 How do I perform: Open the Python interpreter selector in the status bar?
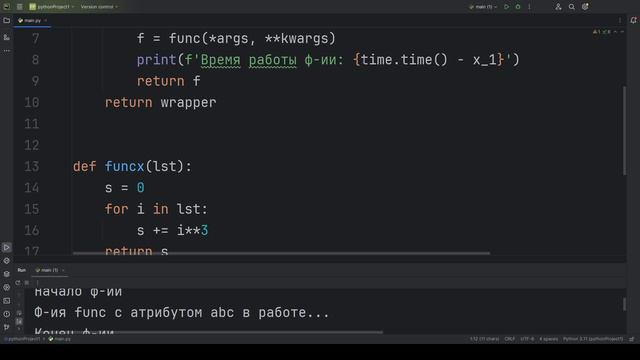click(593, 339)
